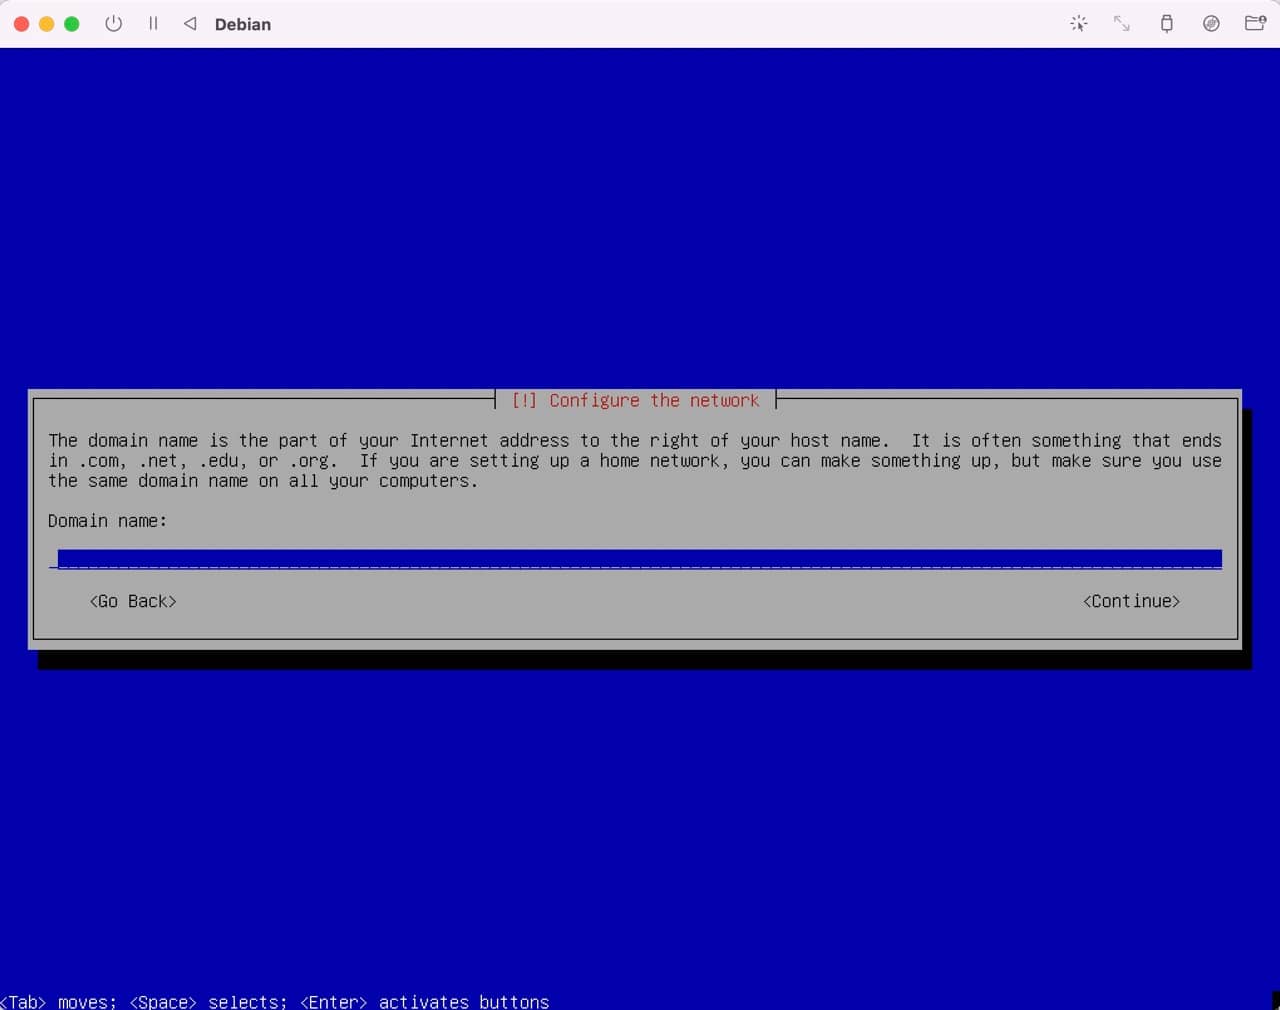Toggle capture mouse cursor icon
This screenshot has width=1280, height=1010.
tap(1078, 23)
